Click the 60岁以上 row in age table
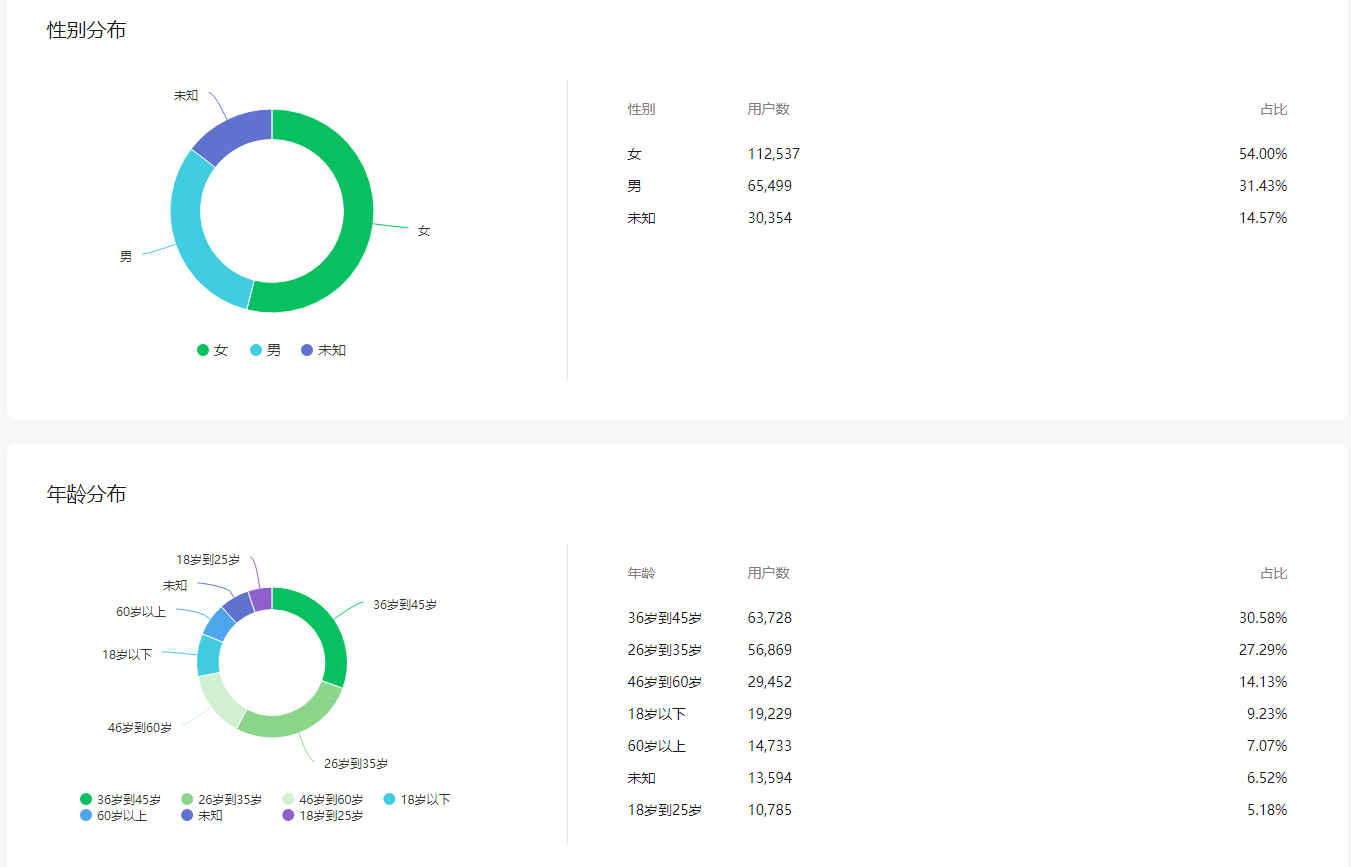Viewport: 1351px width, 867px height. [958, 746]
